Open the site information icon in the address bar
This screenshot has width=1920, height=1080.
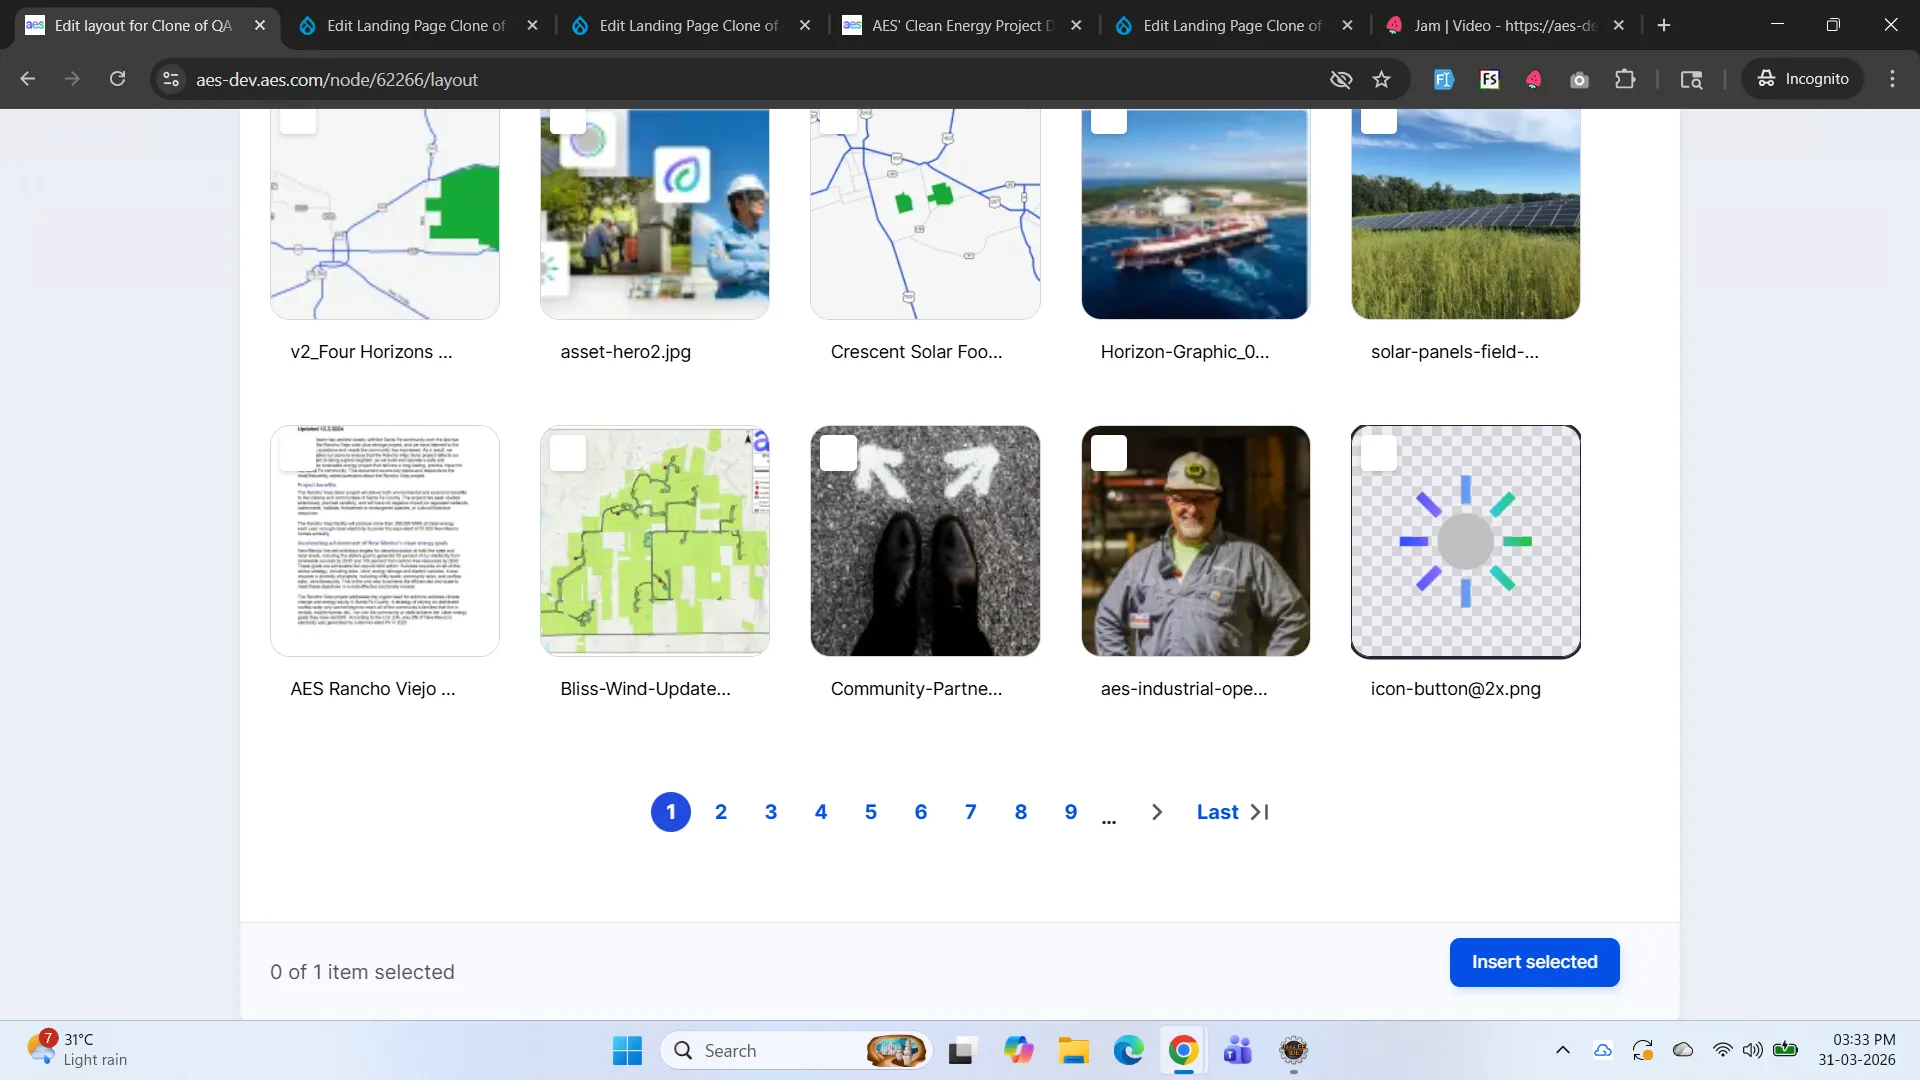pyautogui.click(x=171, y=79)
